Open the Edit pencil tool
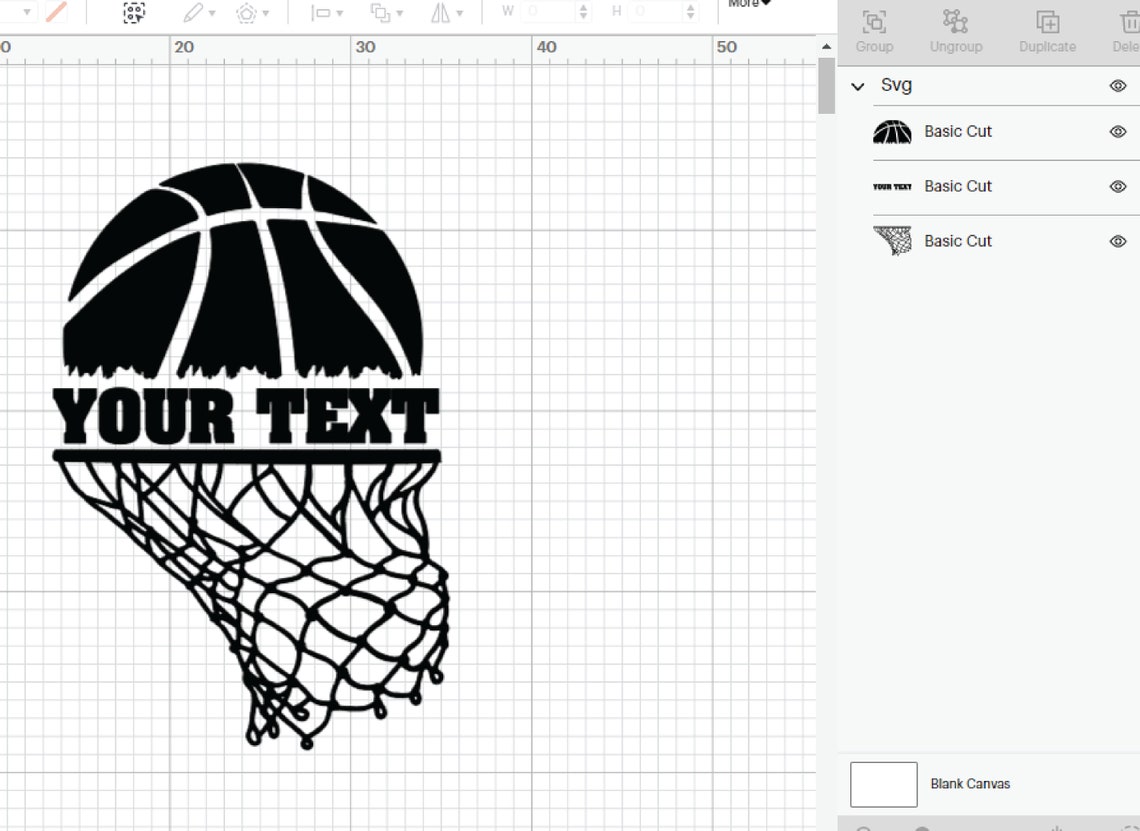 (193, 13)
